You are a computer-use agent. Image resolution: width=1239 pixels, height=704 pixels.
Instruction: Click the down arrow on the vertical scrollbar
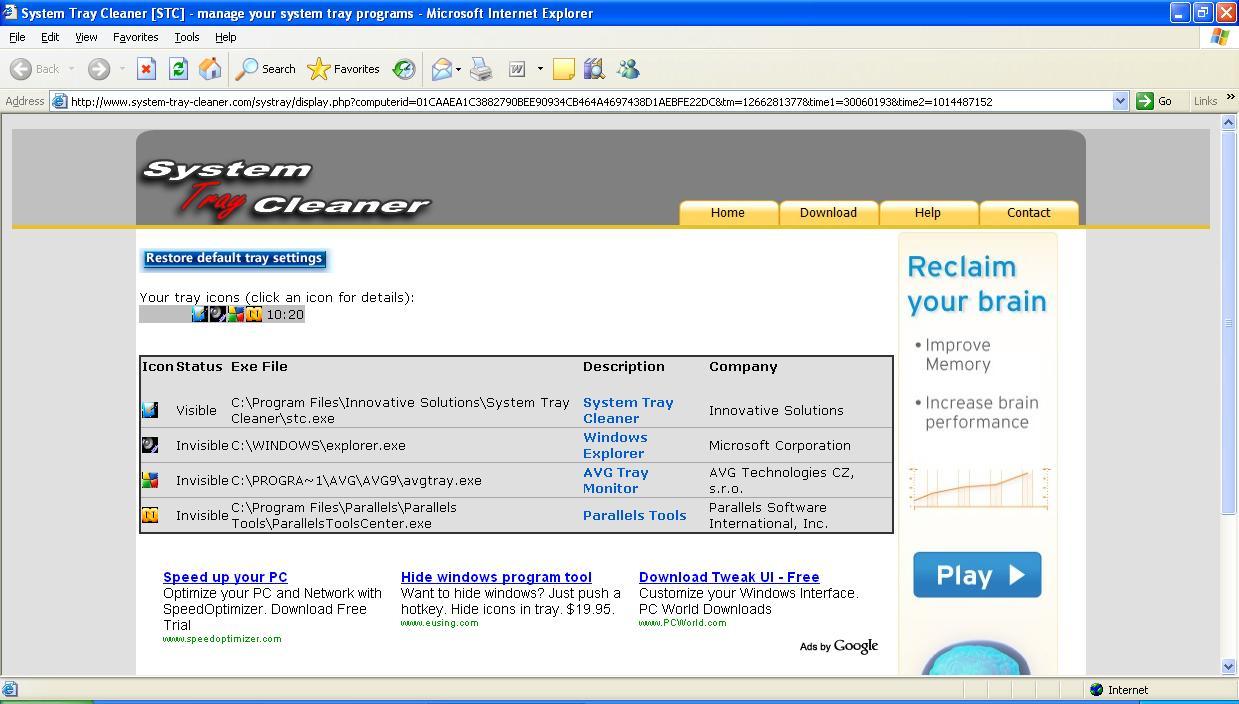pos(1227,666)
